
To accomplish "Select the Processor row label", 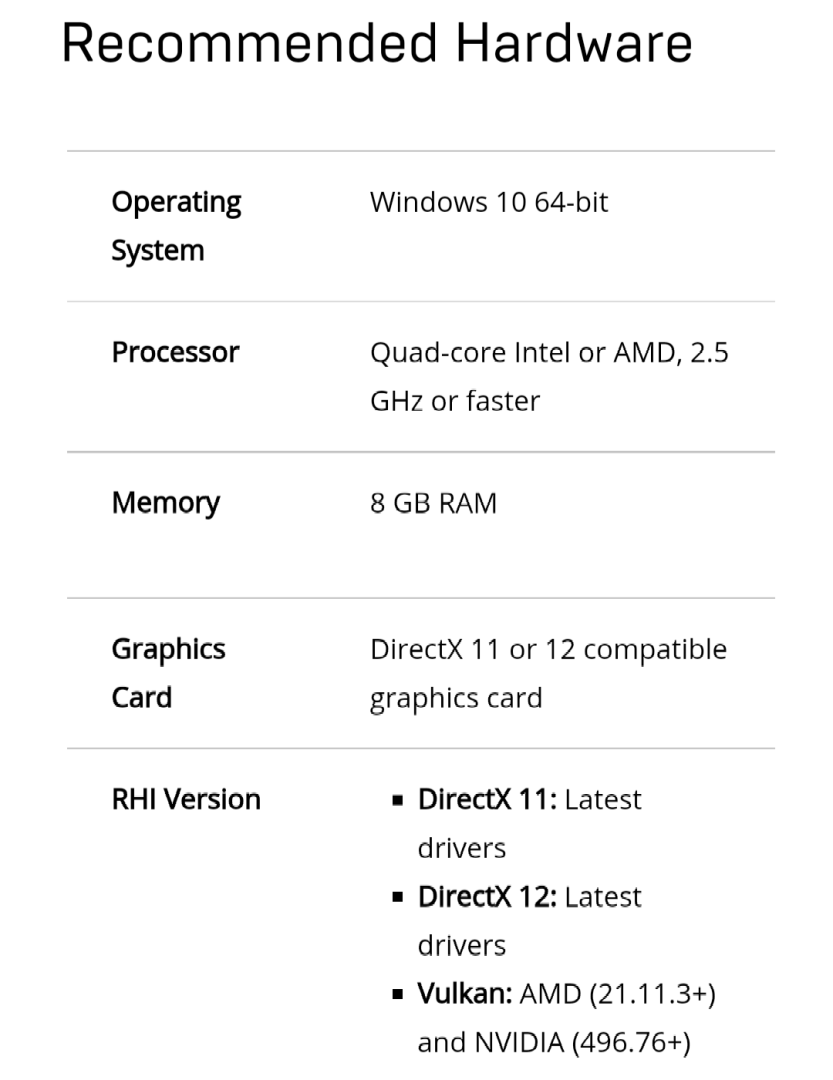I will (175, 353).
